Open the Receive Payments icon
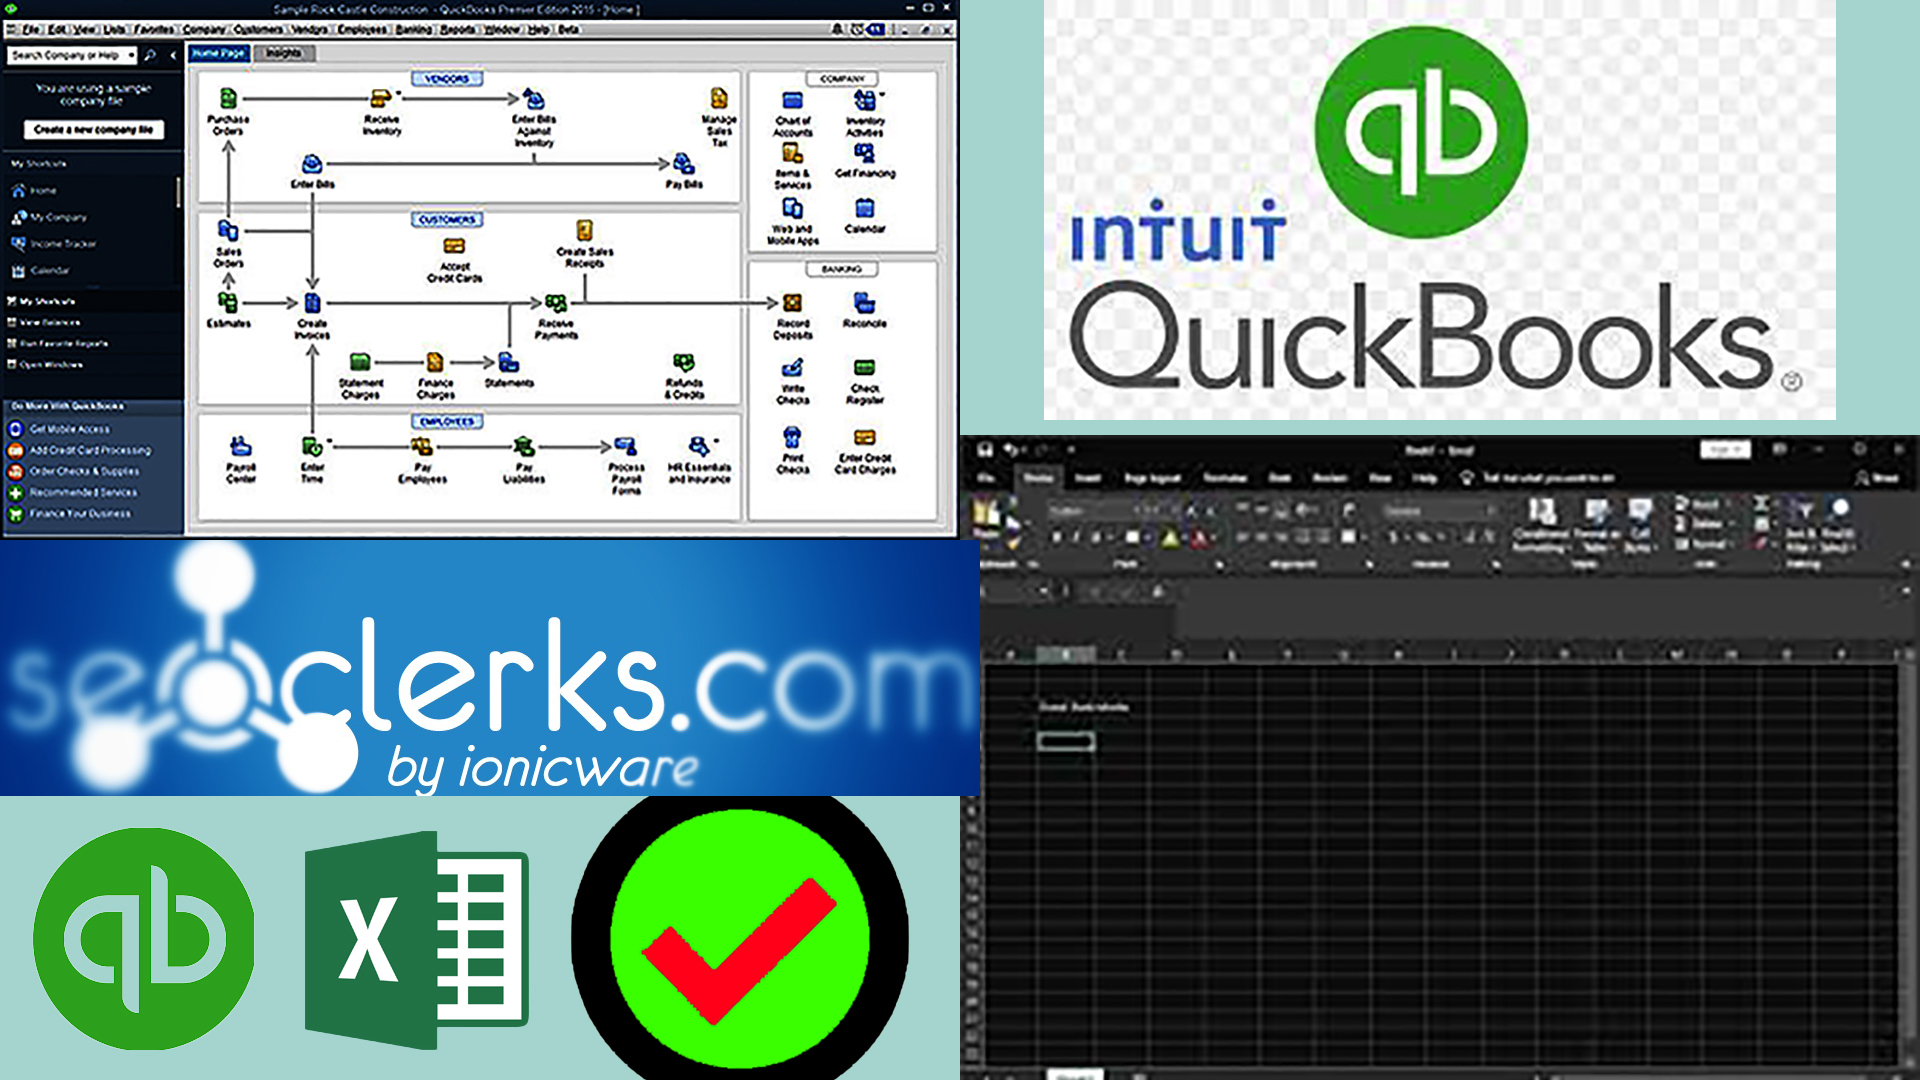Image resolution: width=1920 pixels, height=1080 pixels. click(x=556, y=304)
